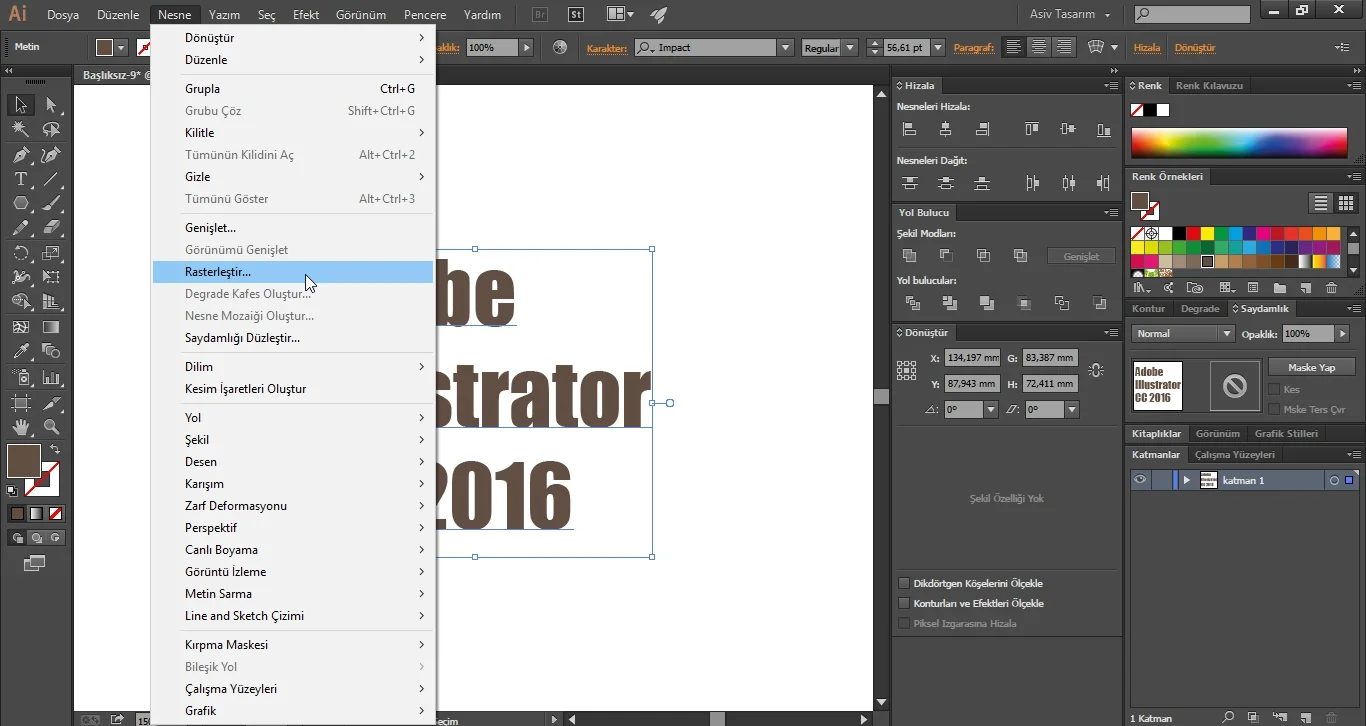Choose Rasterleştir... from the Nesne menu
1366x726 pixels.
coord(293,272)
